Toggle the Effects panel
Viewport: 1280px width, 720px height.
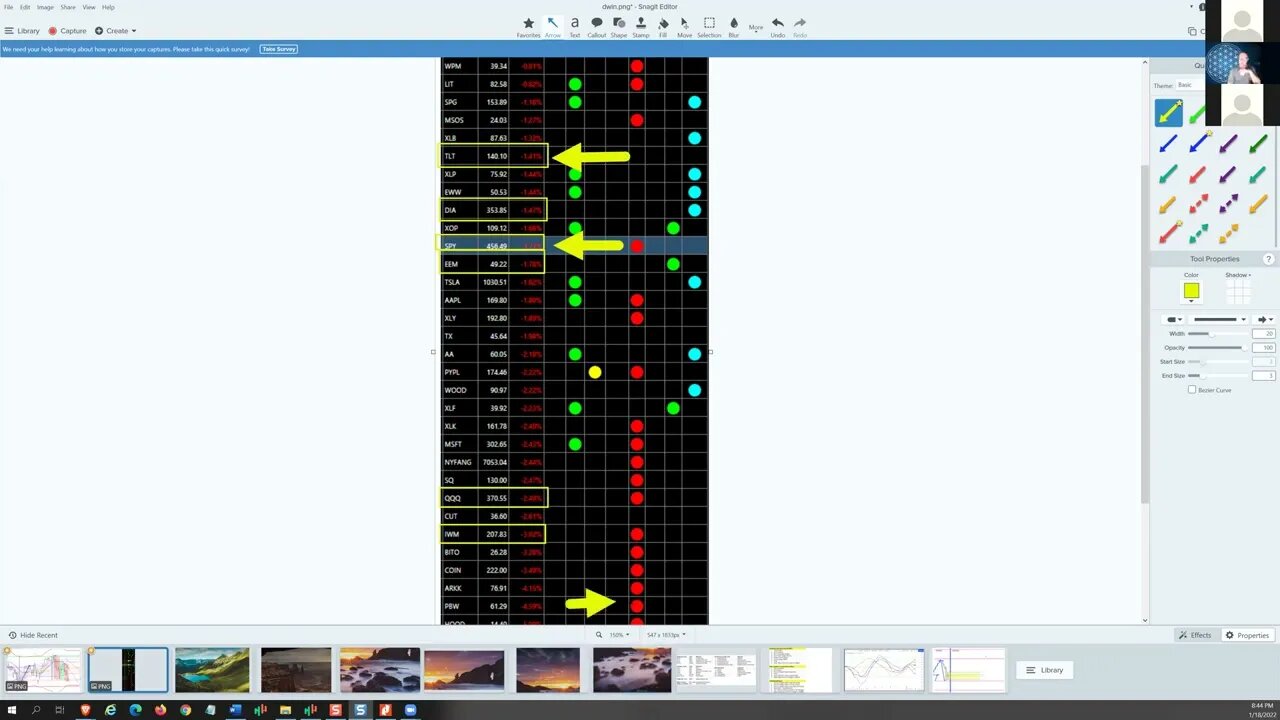click(x=1195, y=635)
